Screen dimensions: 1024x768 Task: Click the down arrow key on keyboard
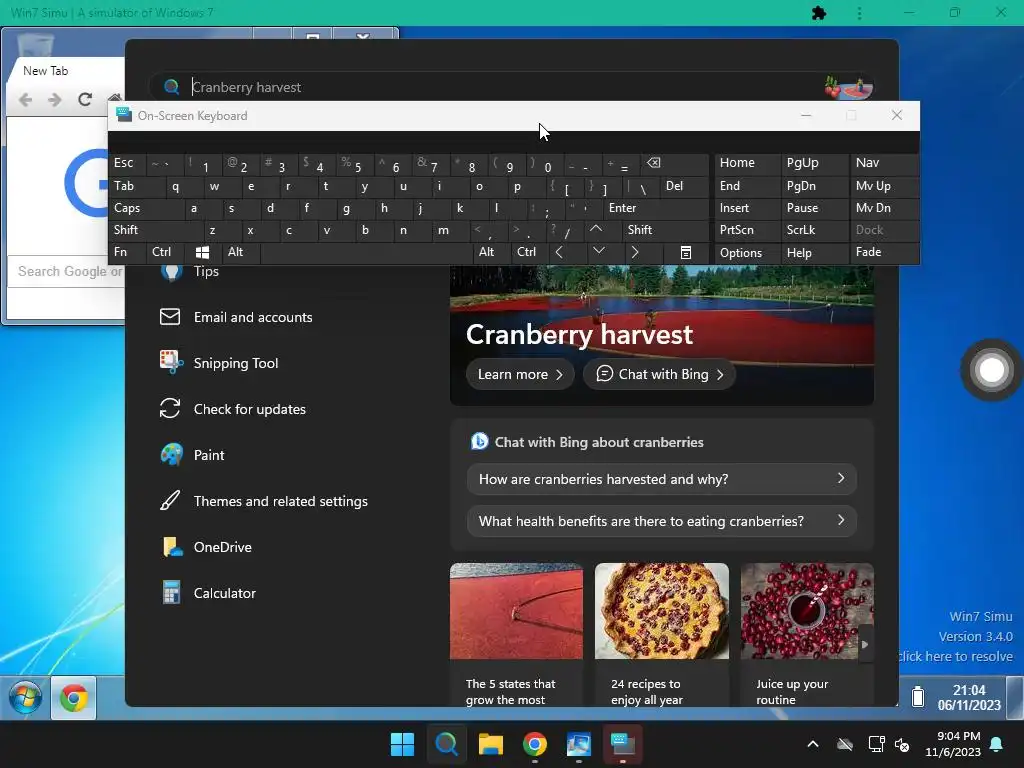coord(598,251)
